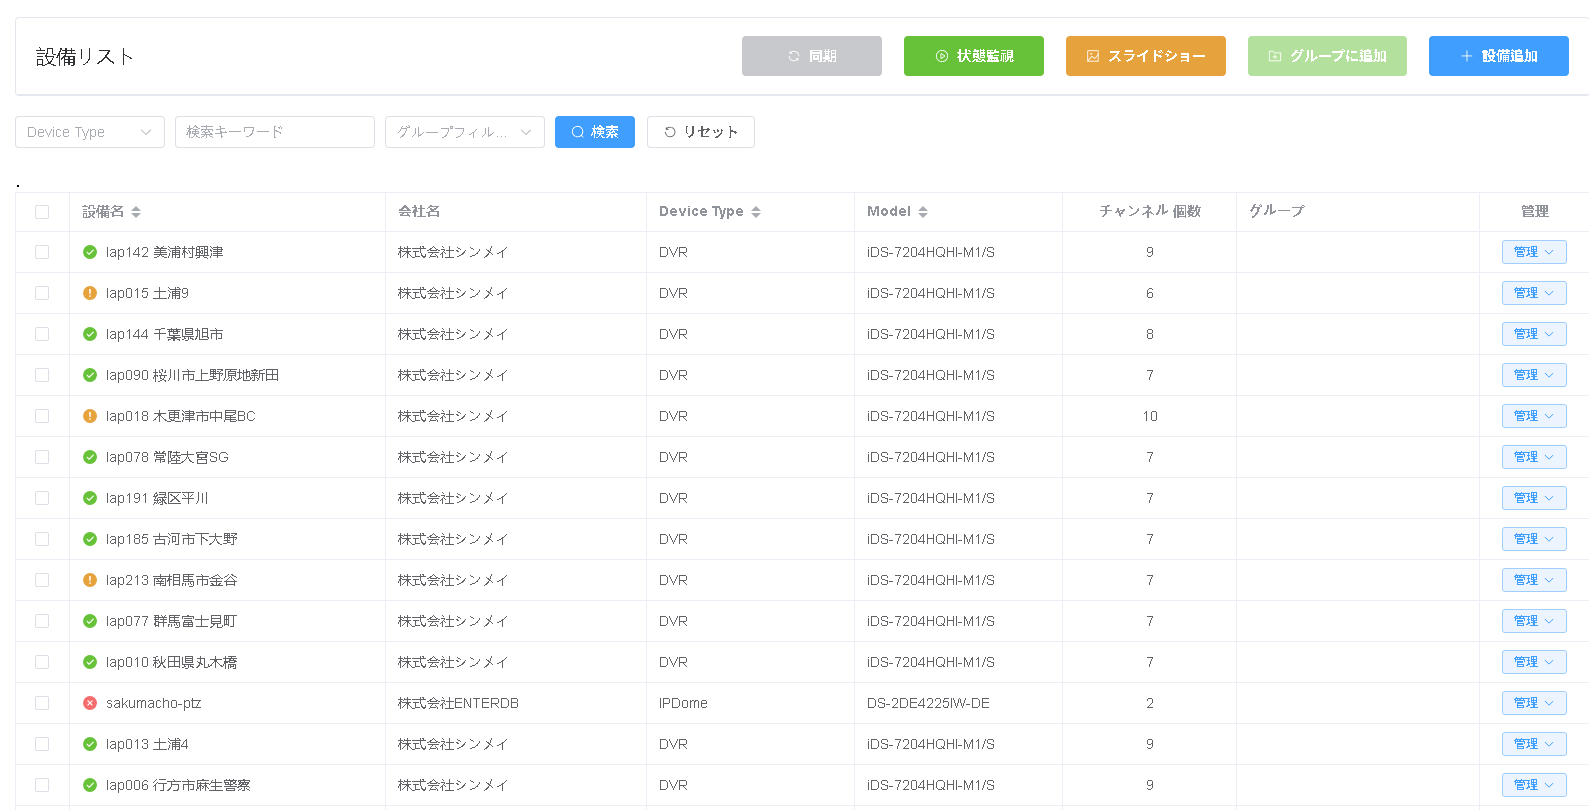Click the 同期 sync button

[812, 56]
